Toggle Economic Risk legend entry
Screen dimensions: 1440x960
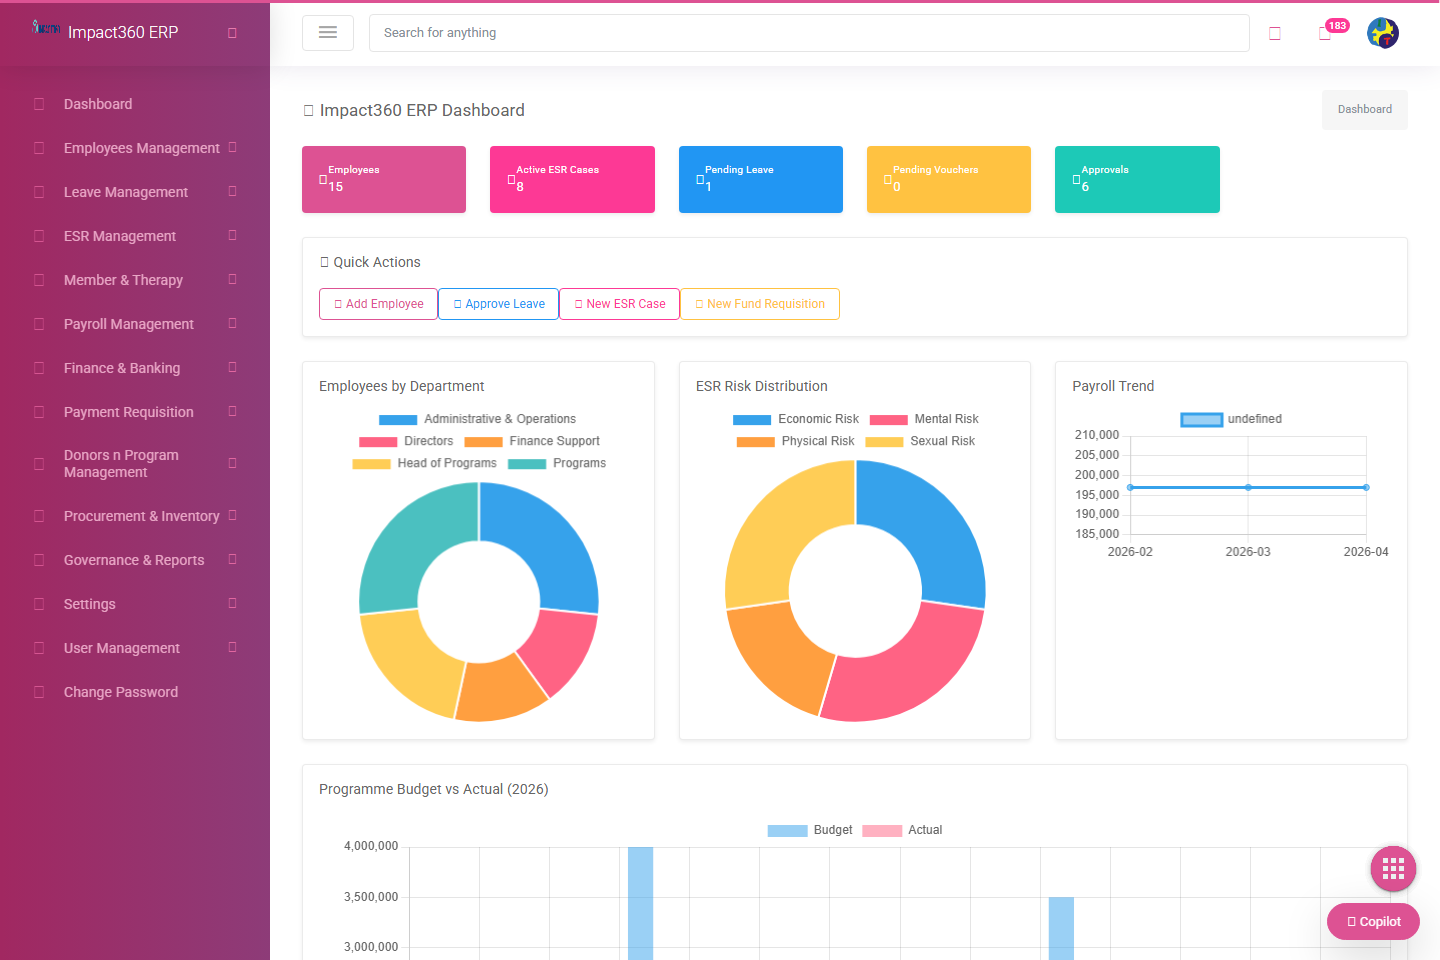[x=796, y=419]
